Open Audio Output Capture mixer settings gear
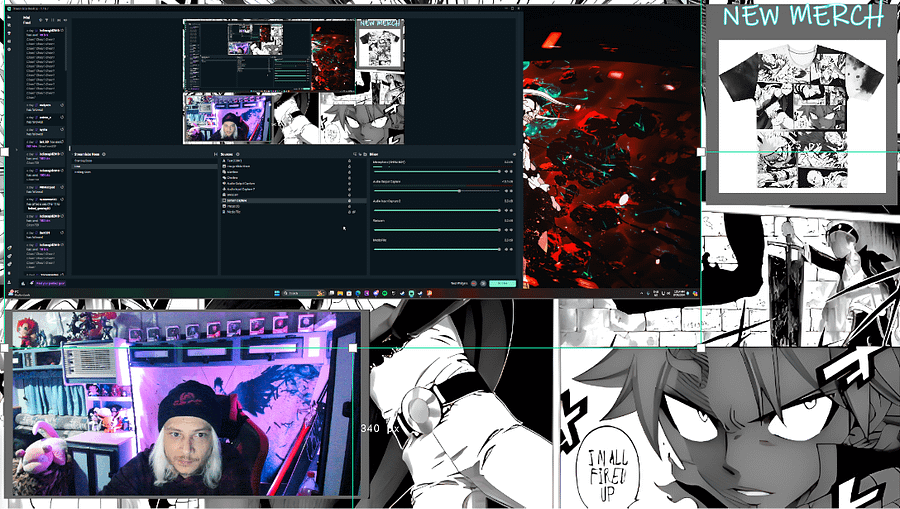Image resolution: width=900 pixels, height=509 pixels. coord(511,191)
